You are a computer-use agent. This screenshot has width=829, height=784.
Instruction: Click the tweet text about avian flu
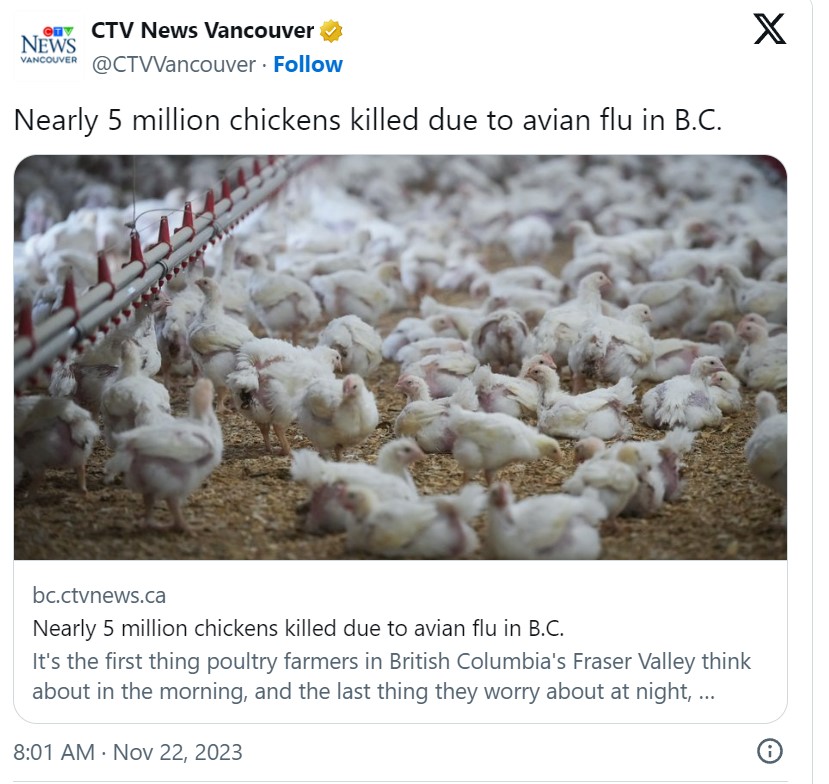pos(367,121)
